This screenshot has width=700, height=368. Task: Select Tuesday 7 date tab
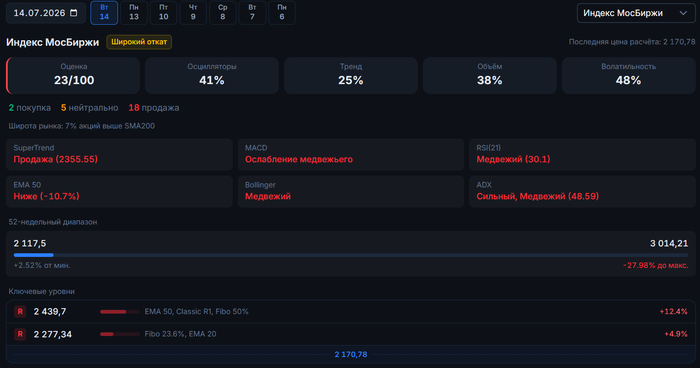(252, 13)
